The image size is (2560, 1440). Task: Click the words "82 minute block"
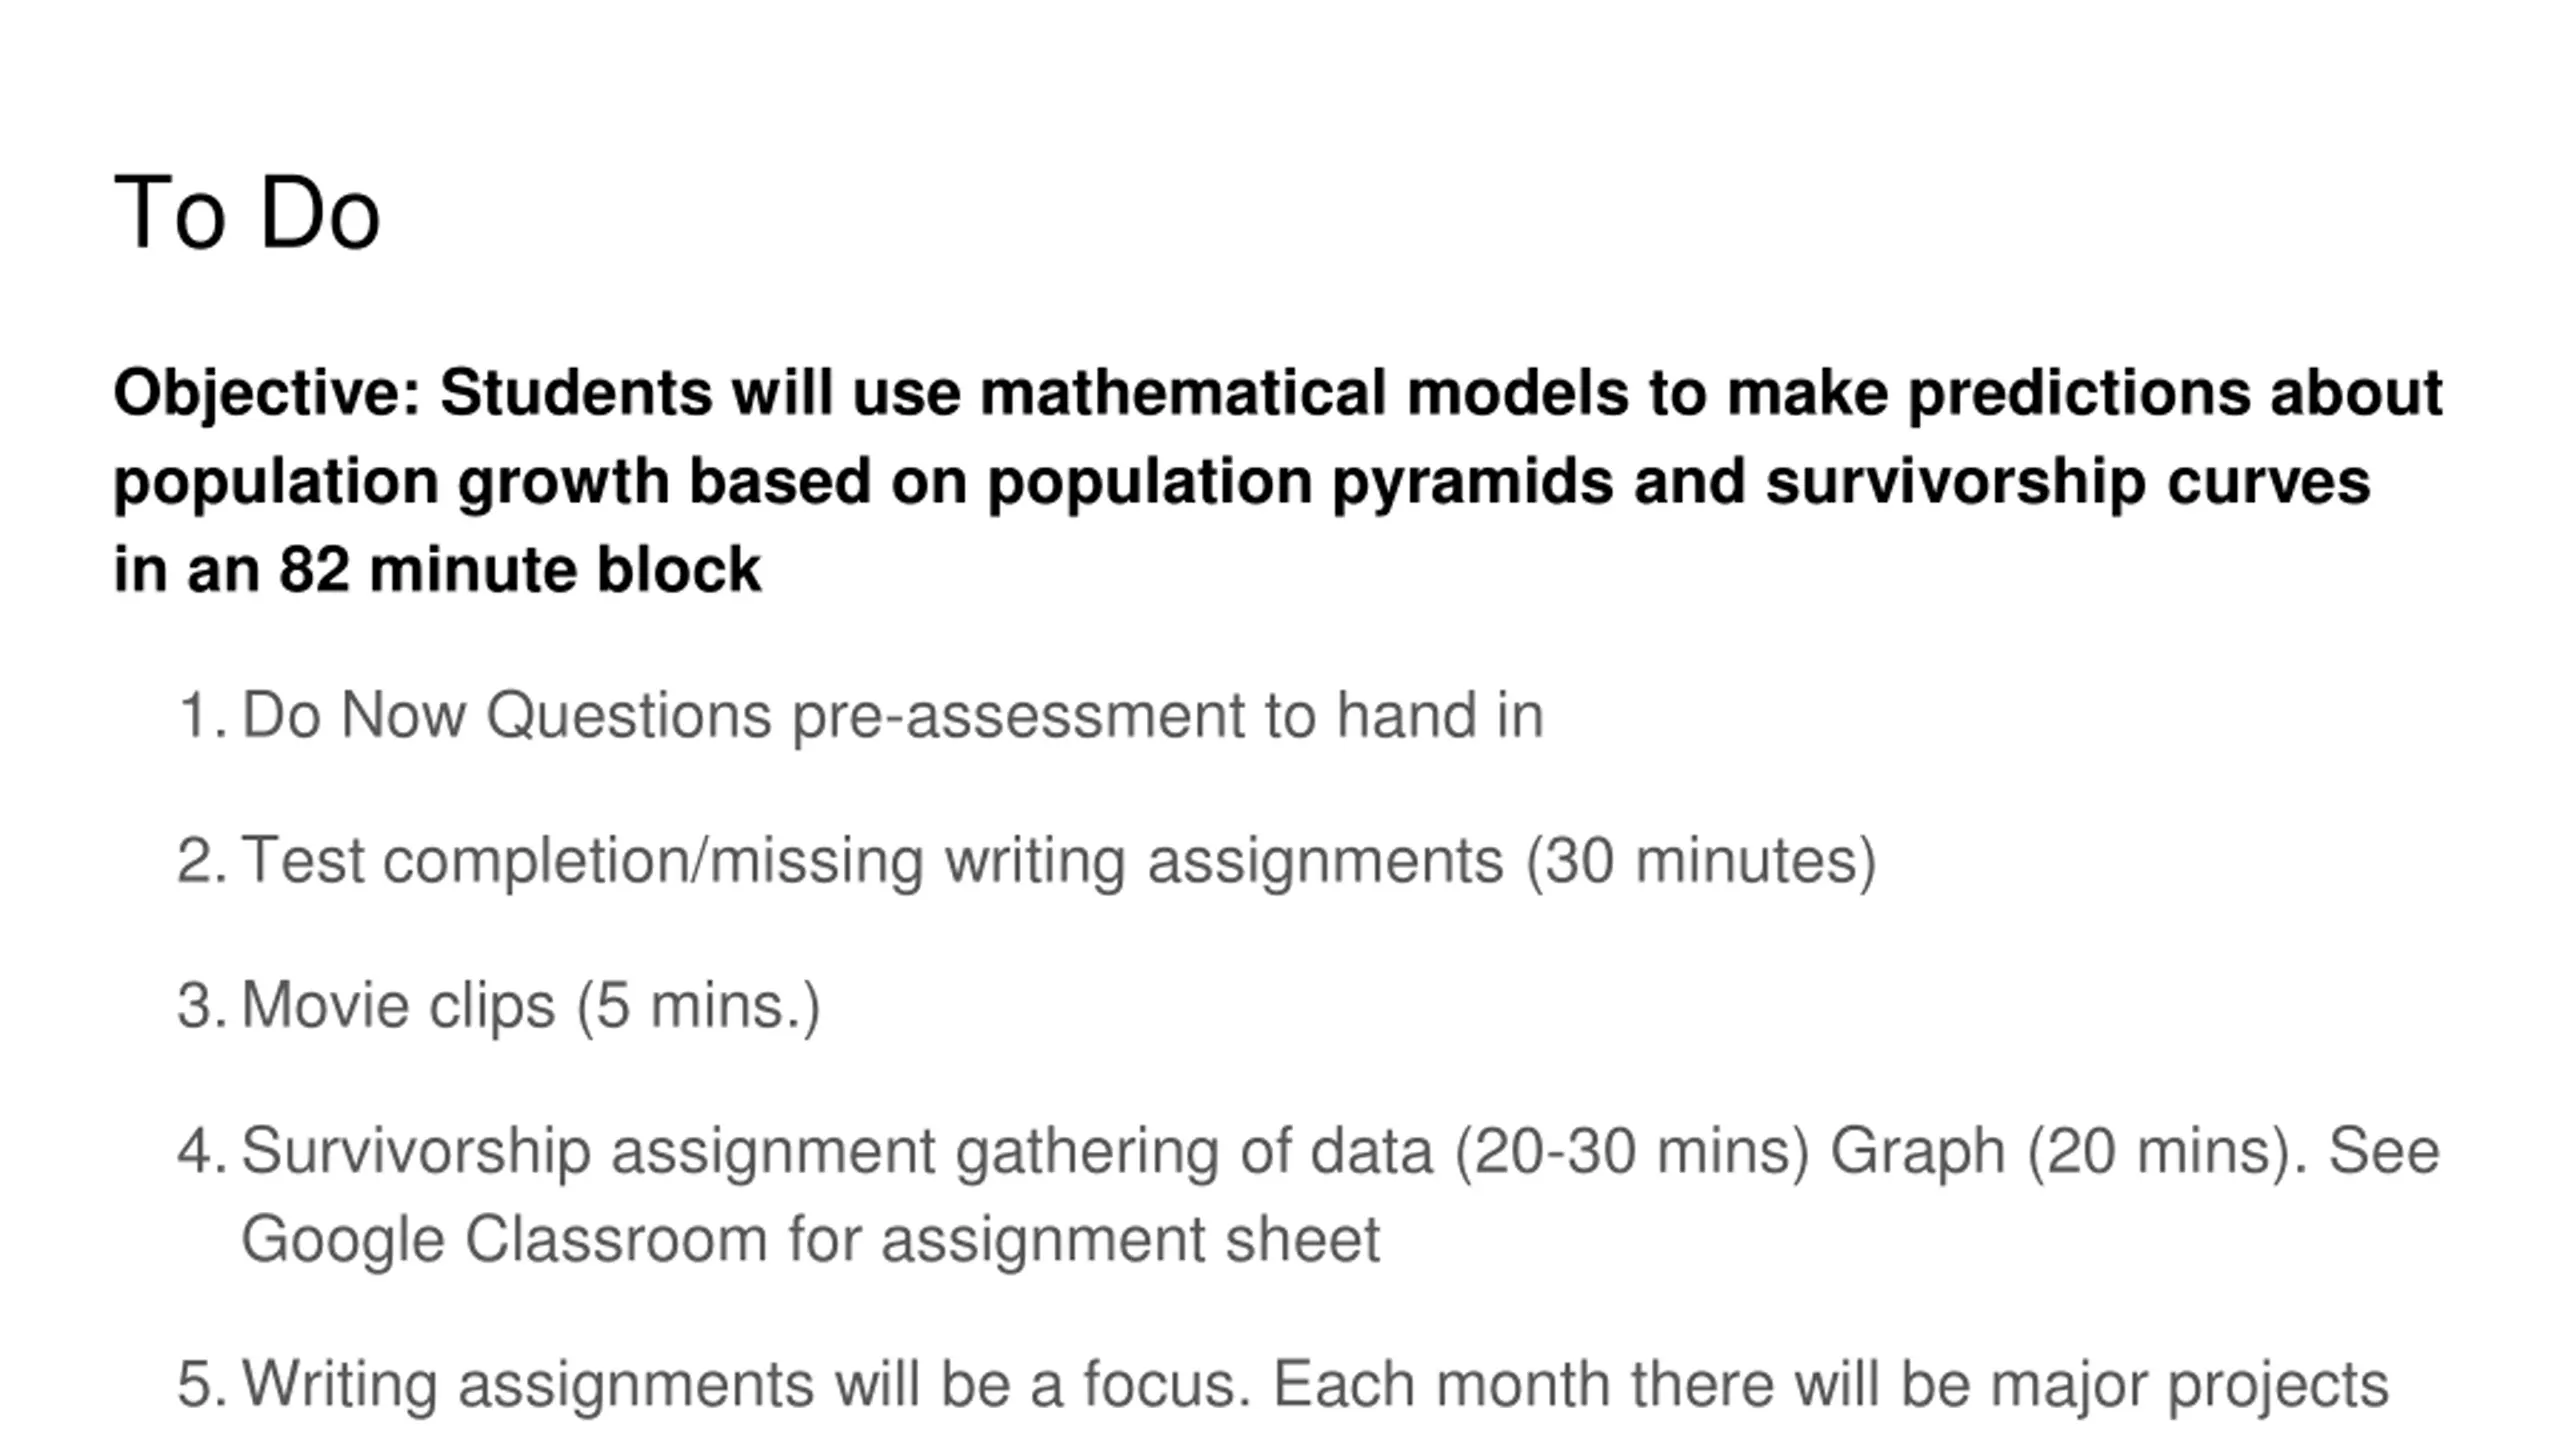[x=520, y=569]
